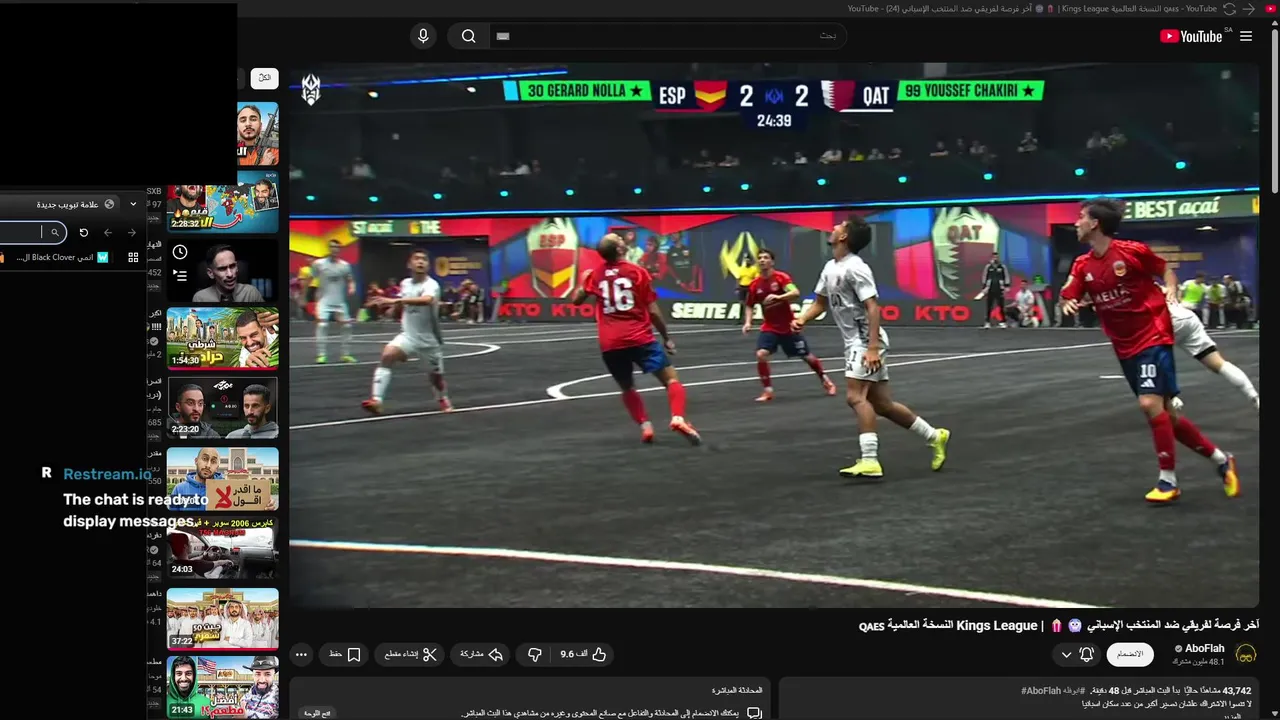
Task: Open the more actions three-dot menu
Action: (x=301, y=654)
